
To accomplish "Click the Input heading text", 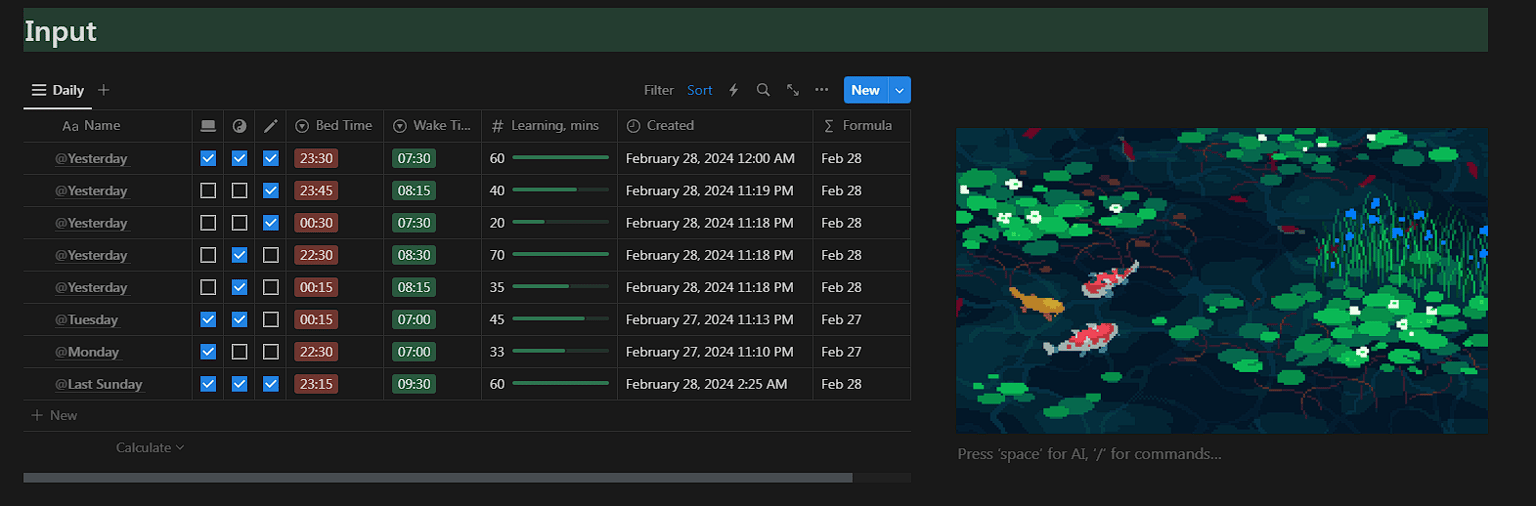I will (x=60, y=31).
